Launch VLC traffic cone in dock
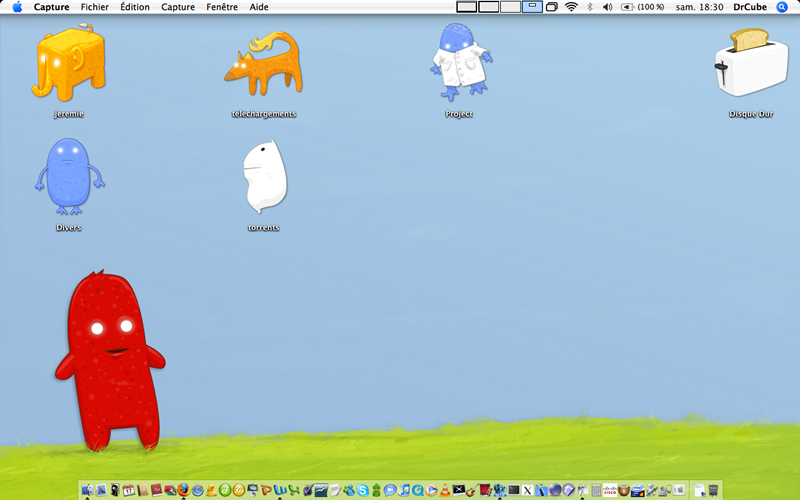The height and width of the screenshot is (500, 800). click(445, 490)
